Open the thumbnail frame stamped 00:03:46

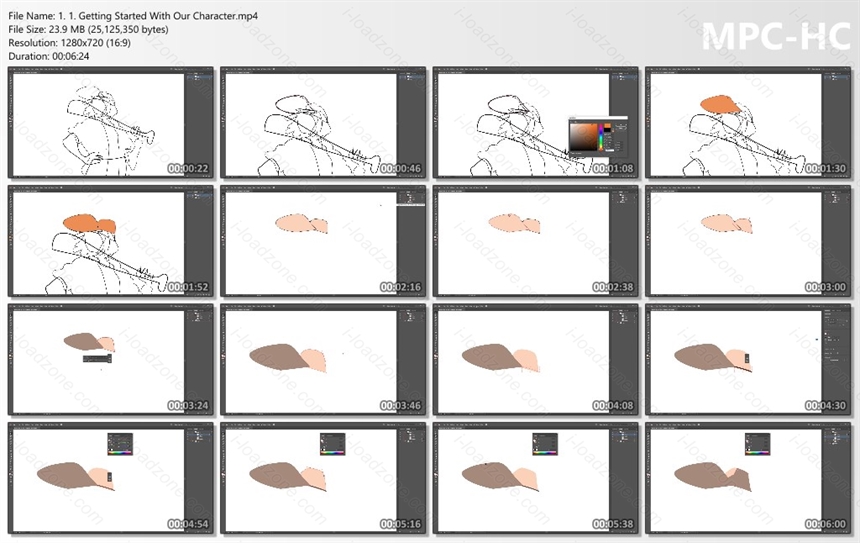coord(323,360)
